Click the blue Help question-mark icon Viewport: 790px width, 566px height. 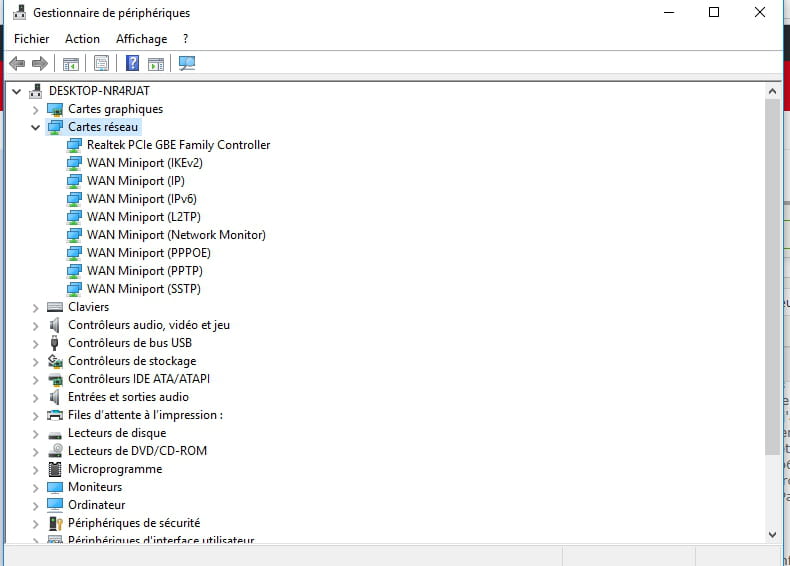coord(132,63)
